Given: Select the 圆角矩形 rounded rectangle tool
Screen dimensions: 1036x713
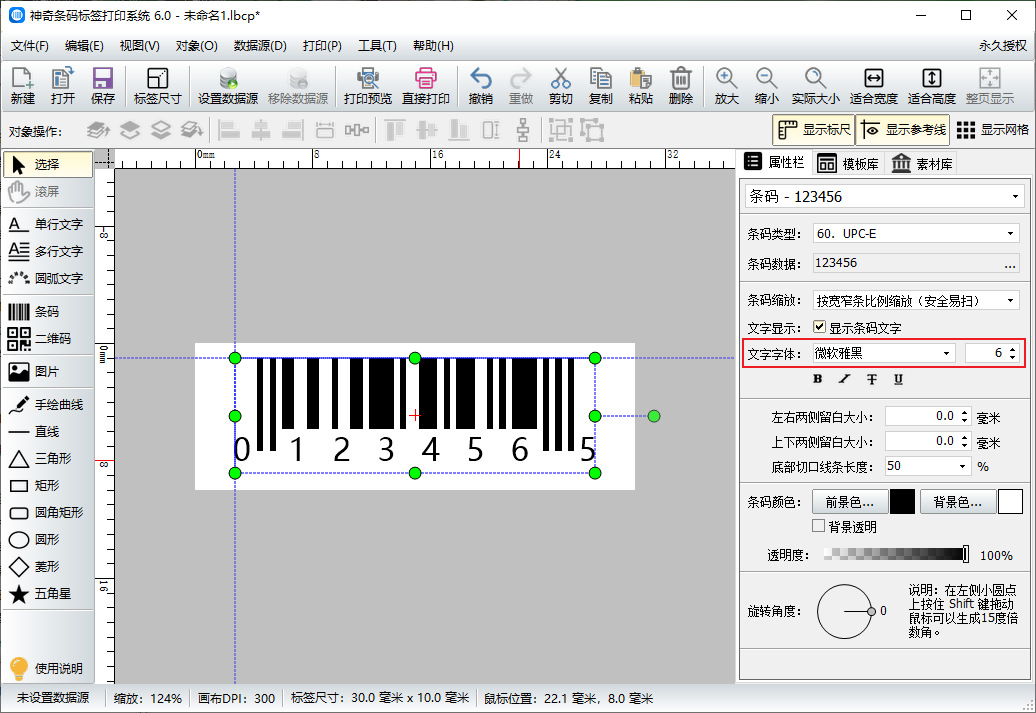Looking at the screenshot, I should click(x=48, y=512).
